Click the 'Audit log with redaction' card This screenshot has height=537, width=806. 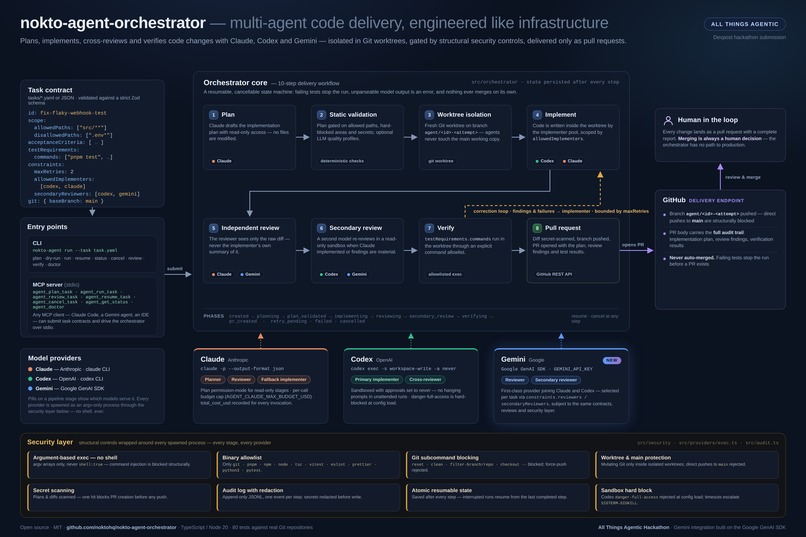coord(308,497)
